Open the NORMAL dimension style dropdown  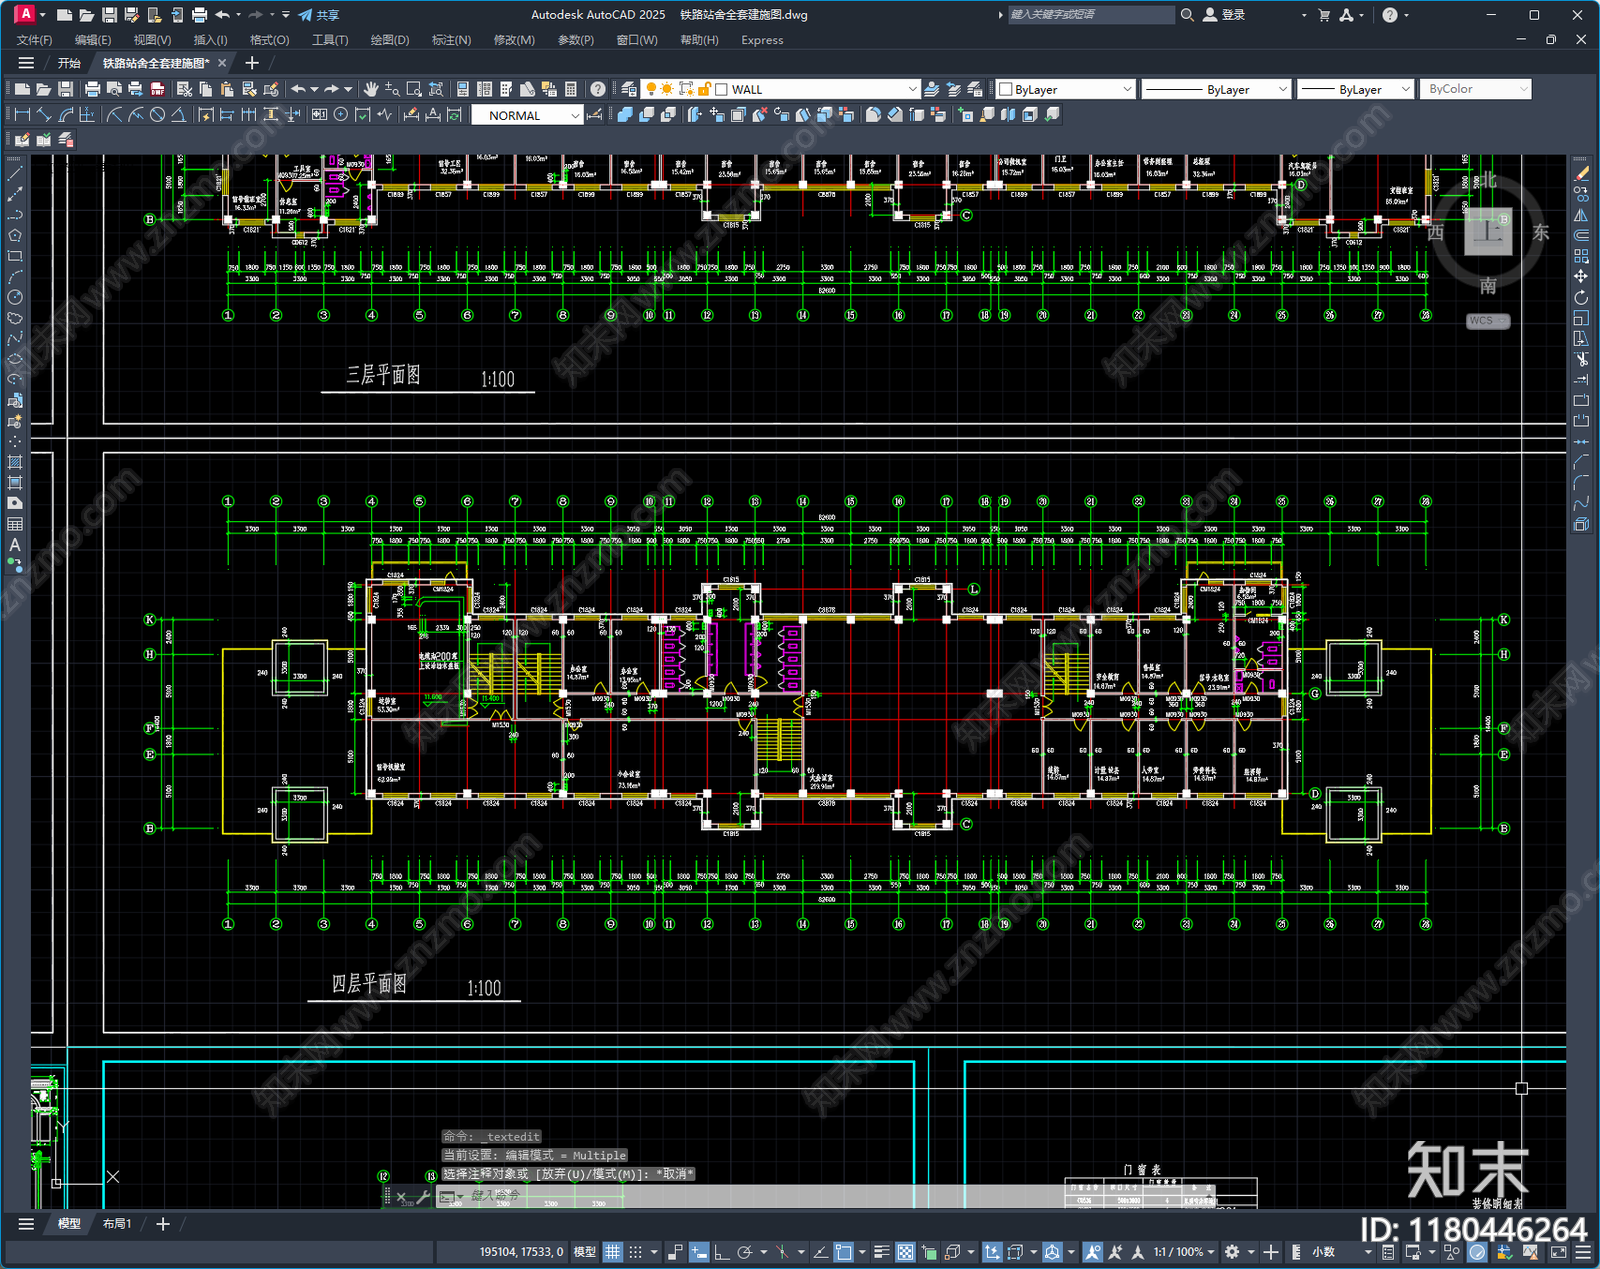click(x=574, y=116)
